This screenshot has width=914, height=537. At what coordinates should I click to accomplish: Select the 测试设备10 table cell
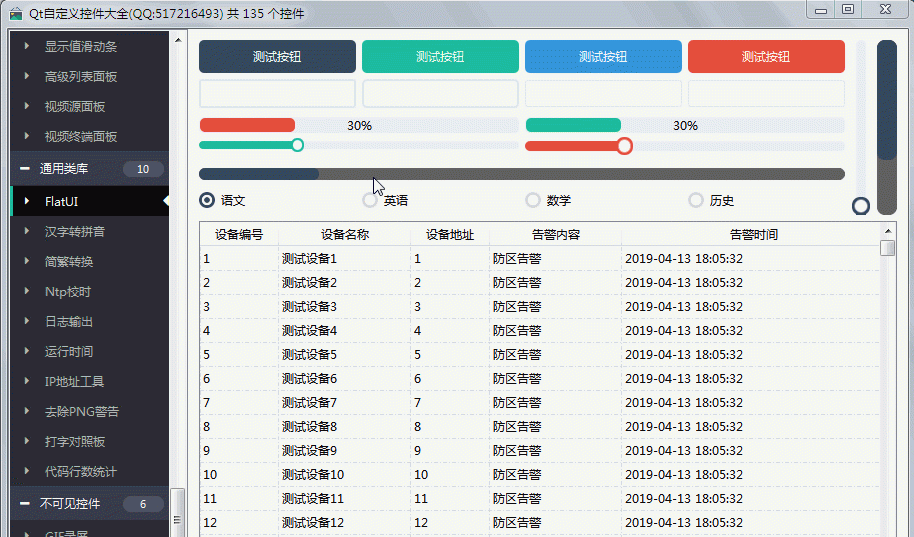[344, 475]
